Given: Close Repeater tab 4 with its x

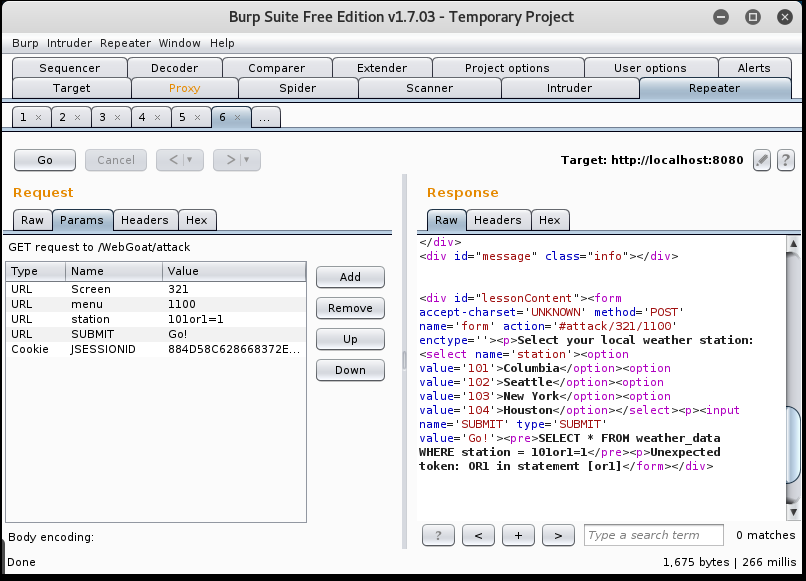Looking at the screenshot, I should pyautogui.click(x=157, y=118).
